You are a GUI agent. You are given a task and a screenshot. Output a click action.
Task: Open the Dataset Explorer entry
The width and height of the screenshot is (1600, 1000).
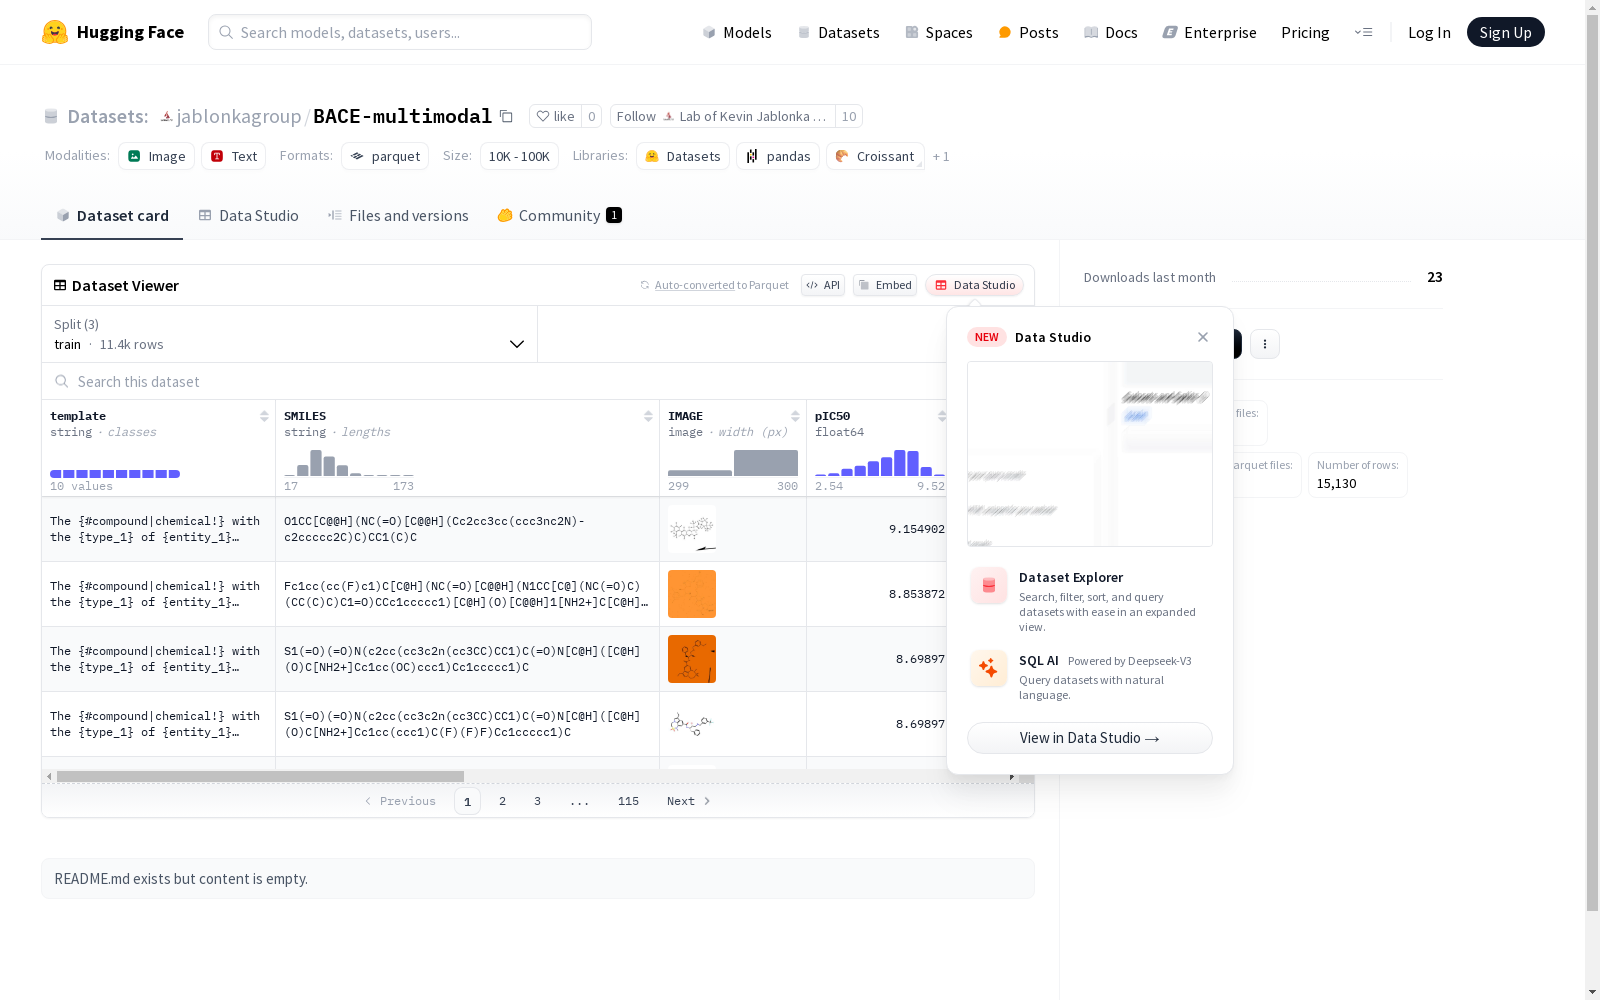1090,600
